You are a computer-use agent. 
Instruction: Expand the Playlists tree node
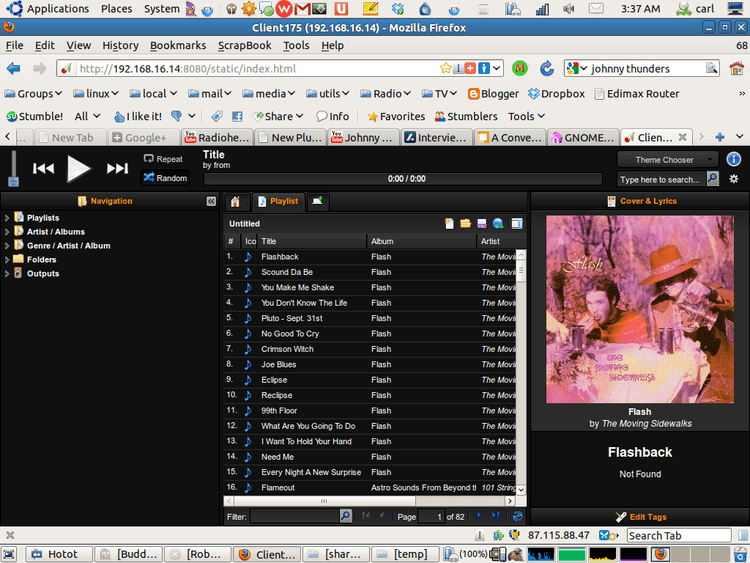tap(7, 218)
